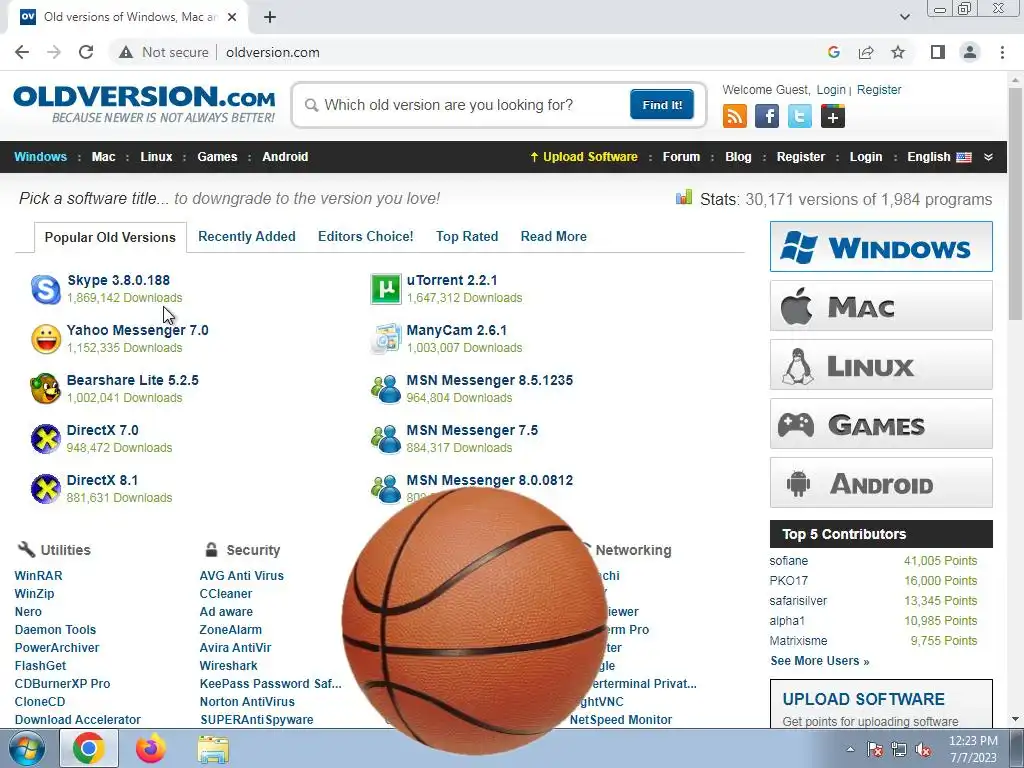
Task: Open the Chrome side panel icon
Action: 938,52
